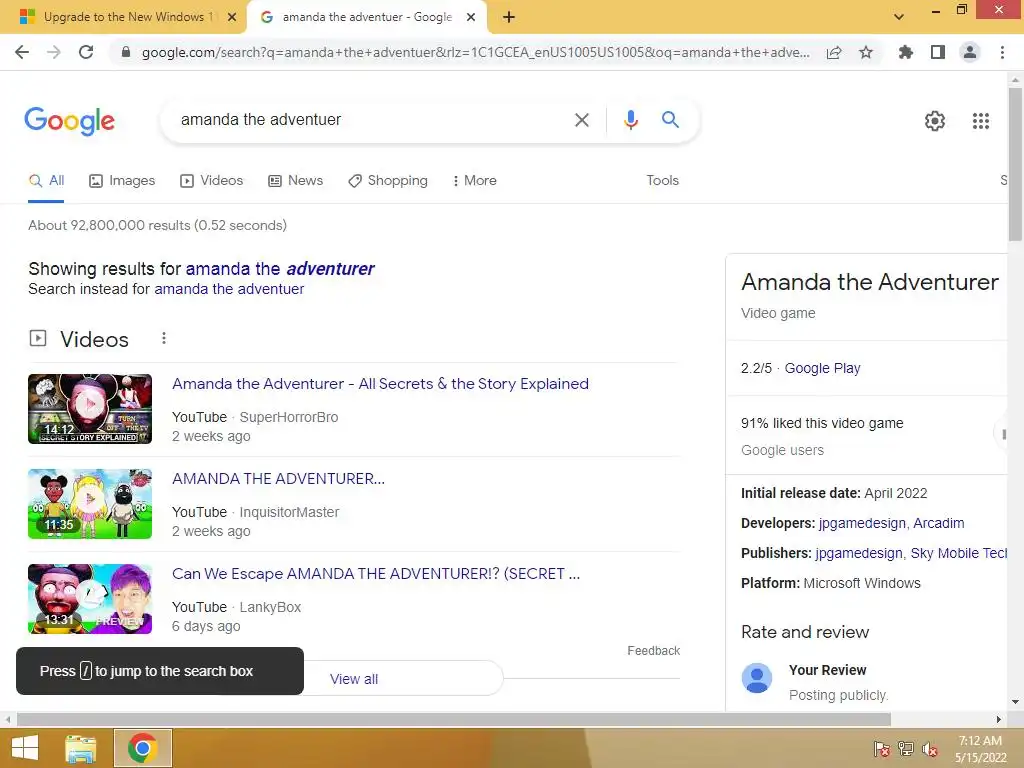Open search Tools options
This screenshot has height=768, width=1024.
pyautogui.click(x=662, y=180)
